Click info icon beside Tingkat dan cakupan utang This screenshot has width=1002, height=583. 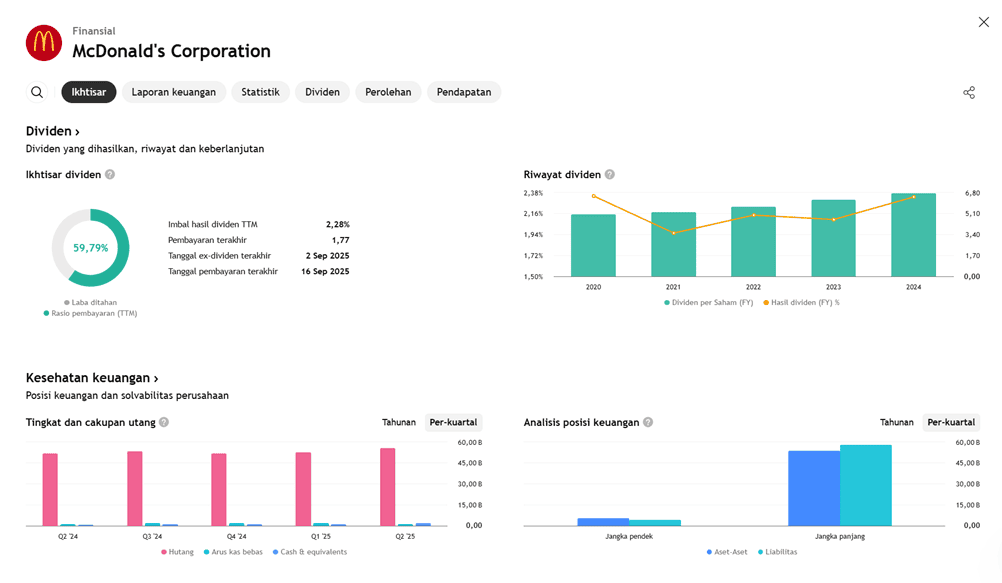click(x=164, y=422)
